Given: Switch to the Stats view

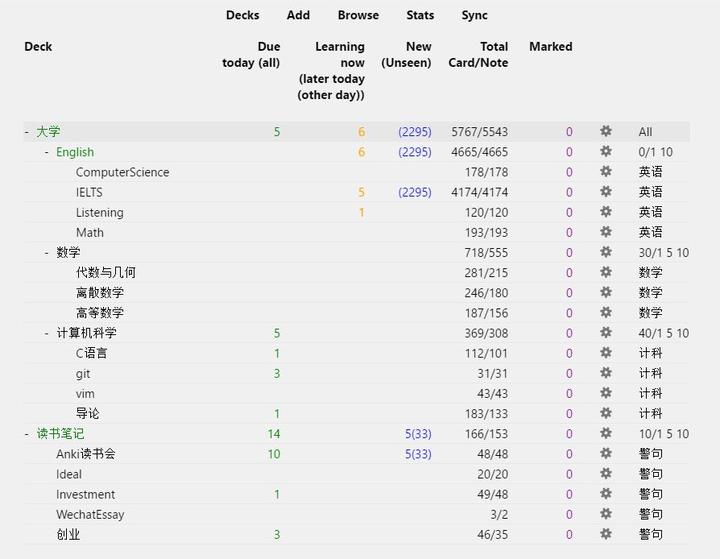Looking at the screenshot, I should click(x=420, y=15).
